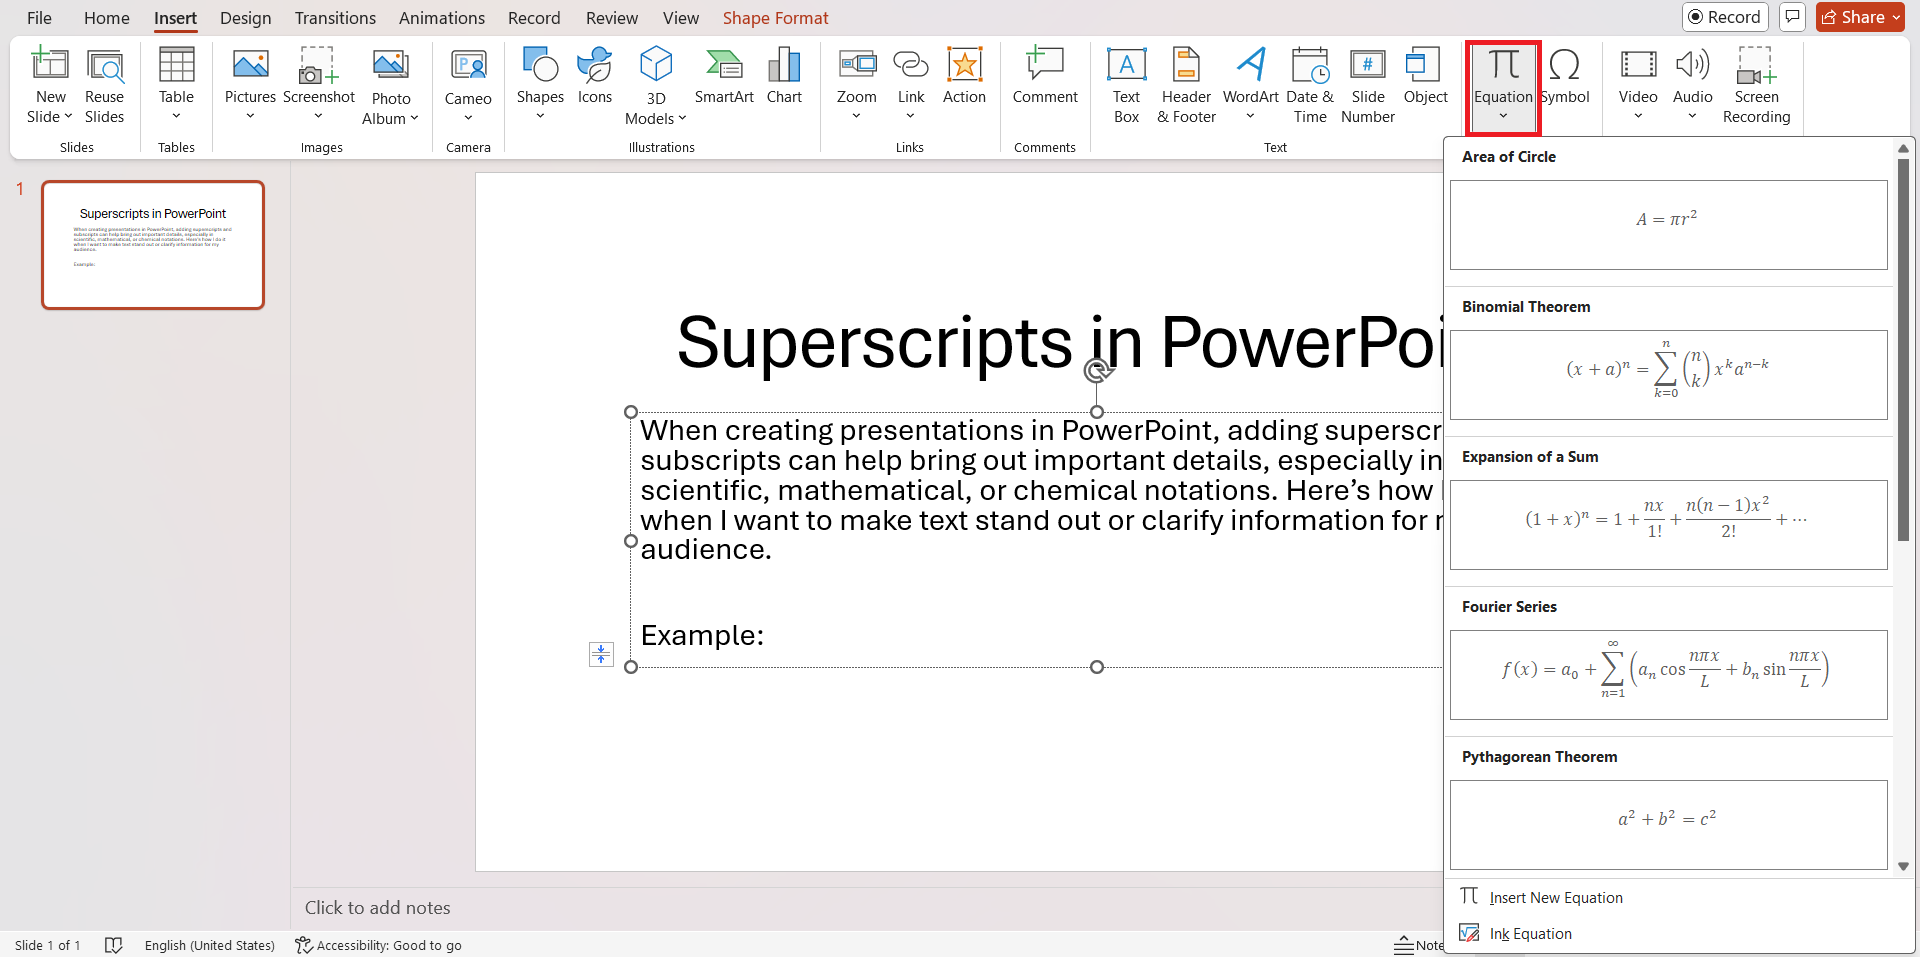The image size is (1920, 957).
Task: Click the Pictures icon
Action: point(250,64)
